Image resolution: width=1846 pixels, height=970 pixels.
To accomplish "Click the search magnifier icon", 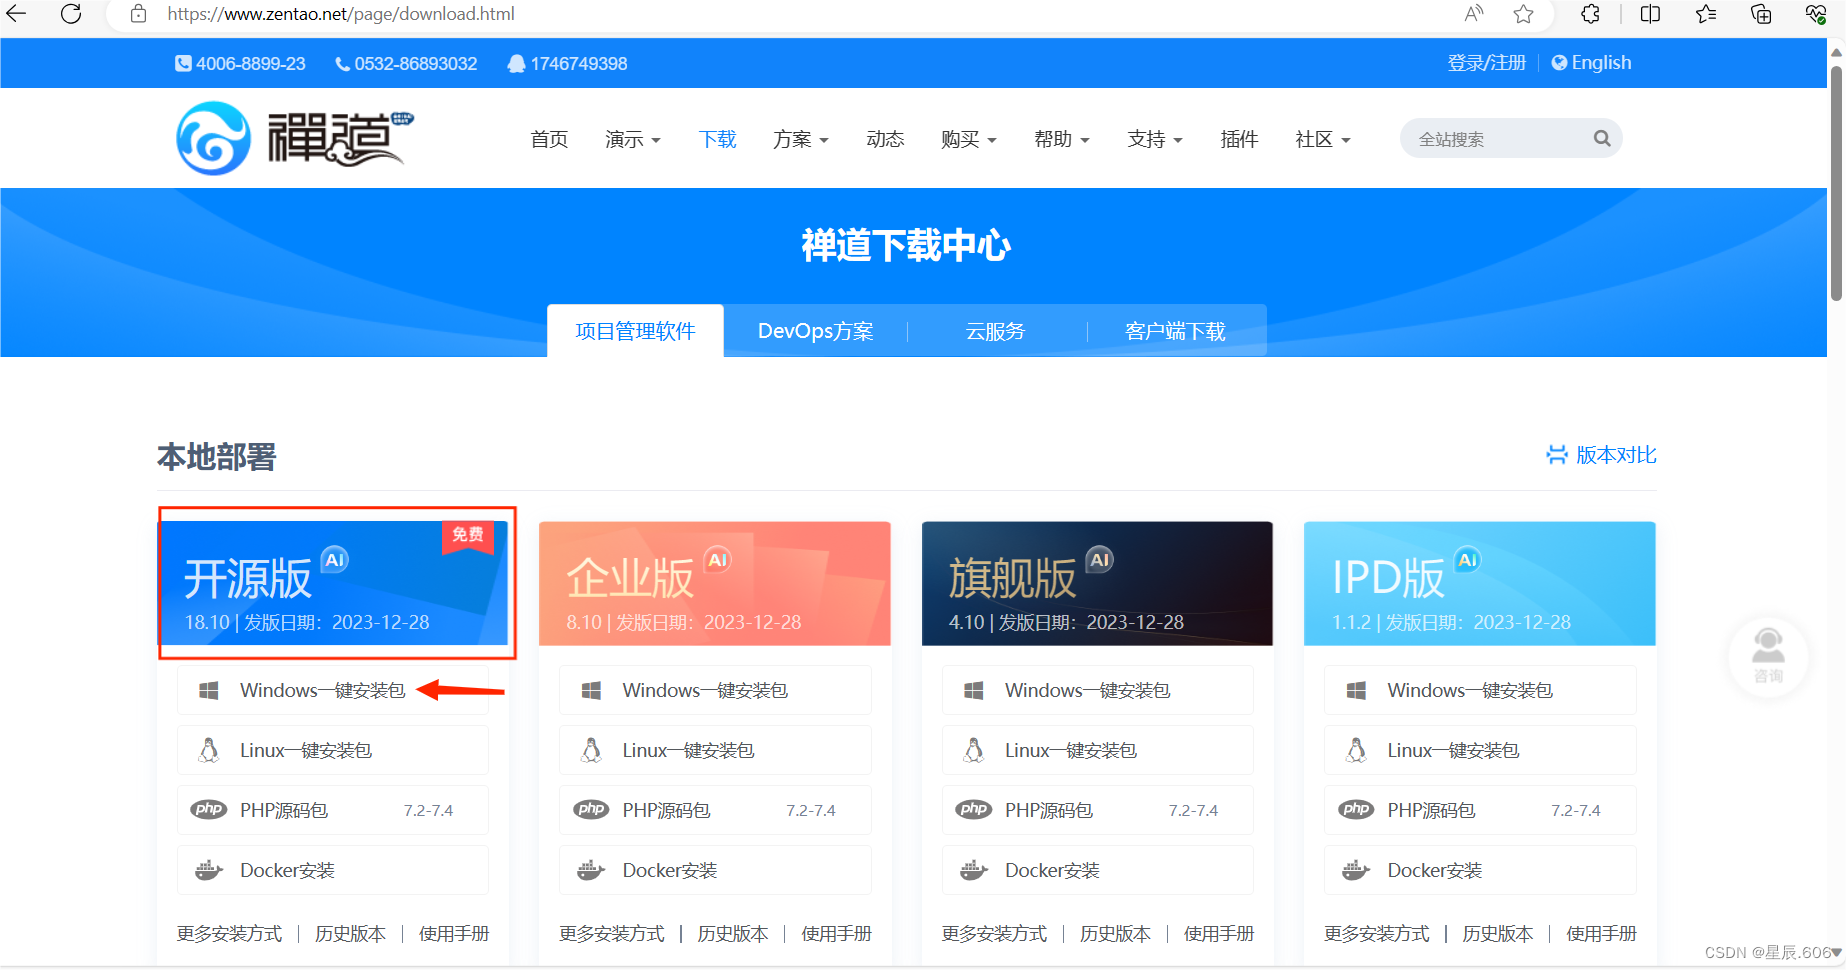I will [1602, 138].
